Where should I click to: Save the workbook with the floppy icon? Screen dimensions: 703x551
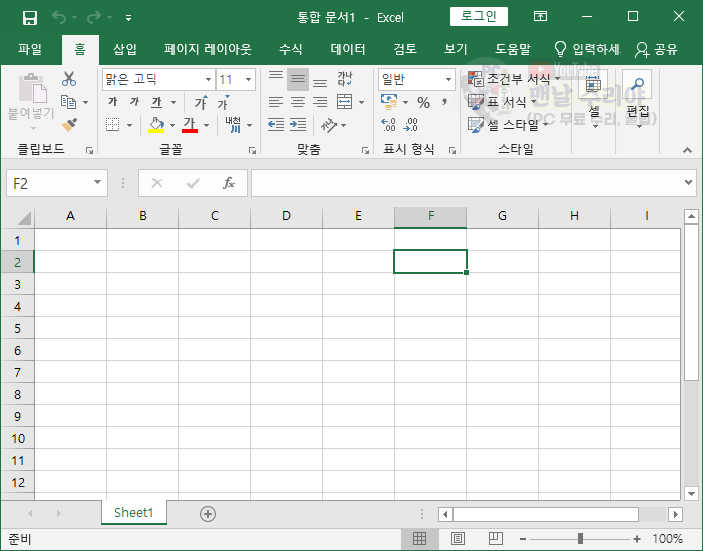coord(30,18)
